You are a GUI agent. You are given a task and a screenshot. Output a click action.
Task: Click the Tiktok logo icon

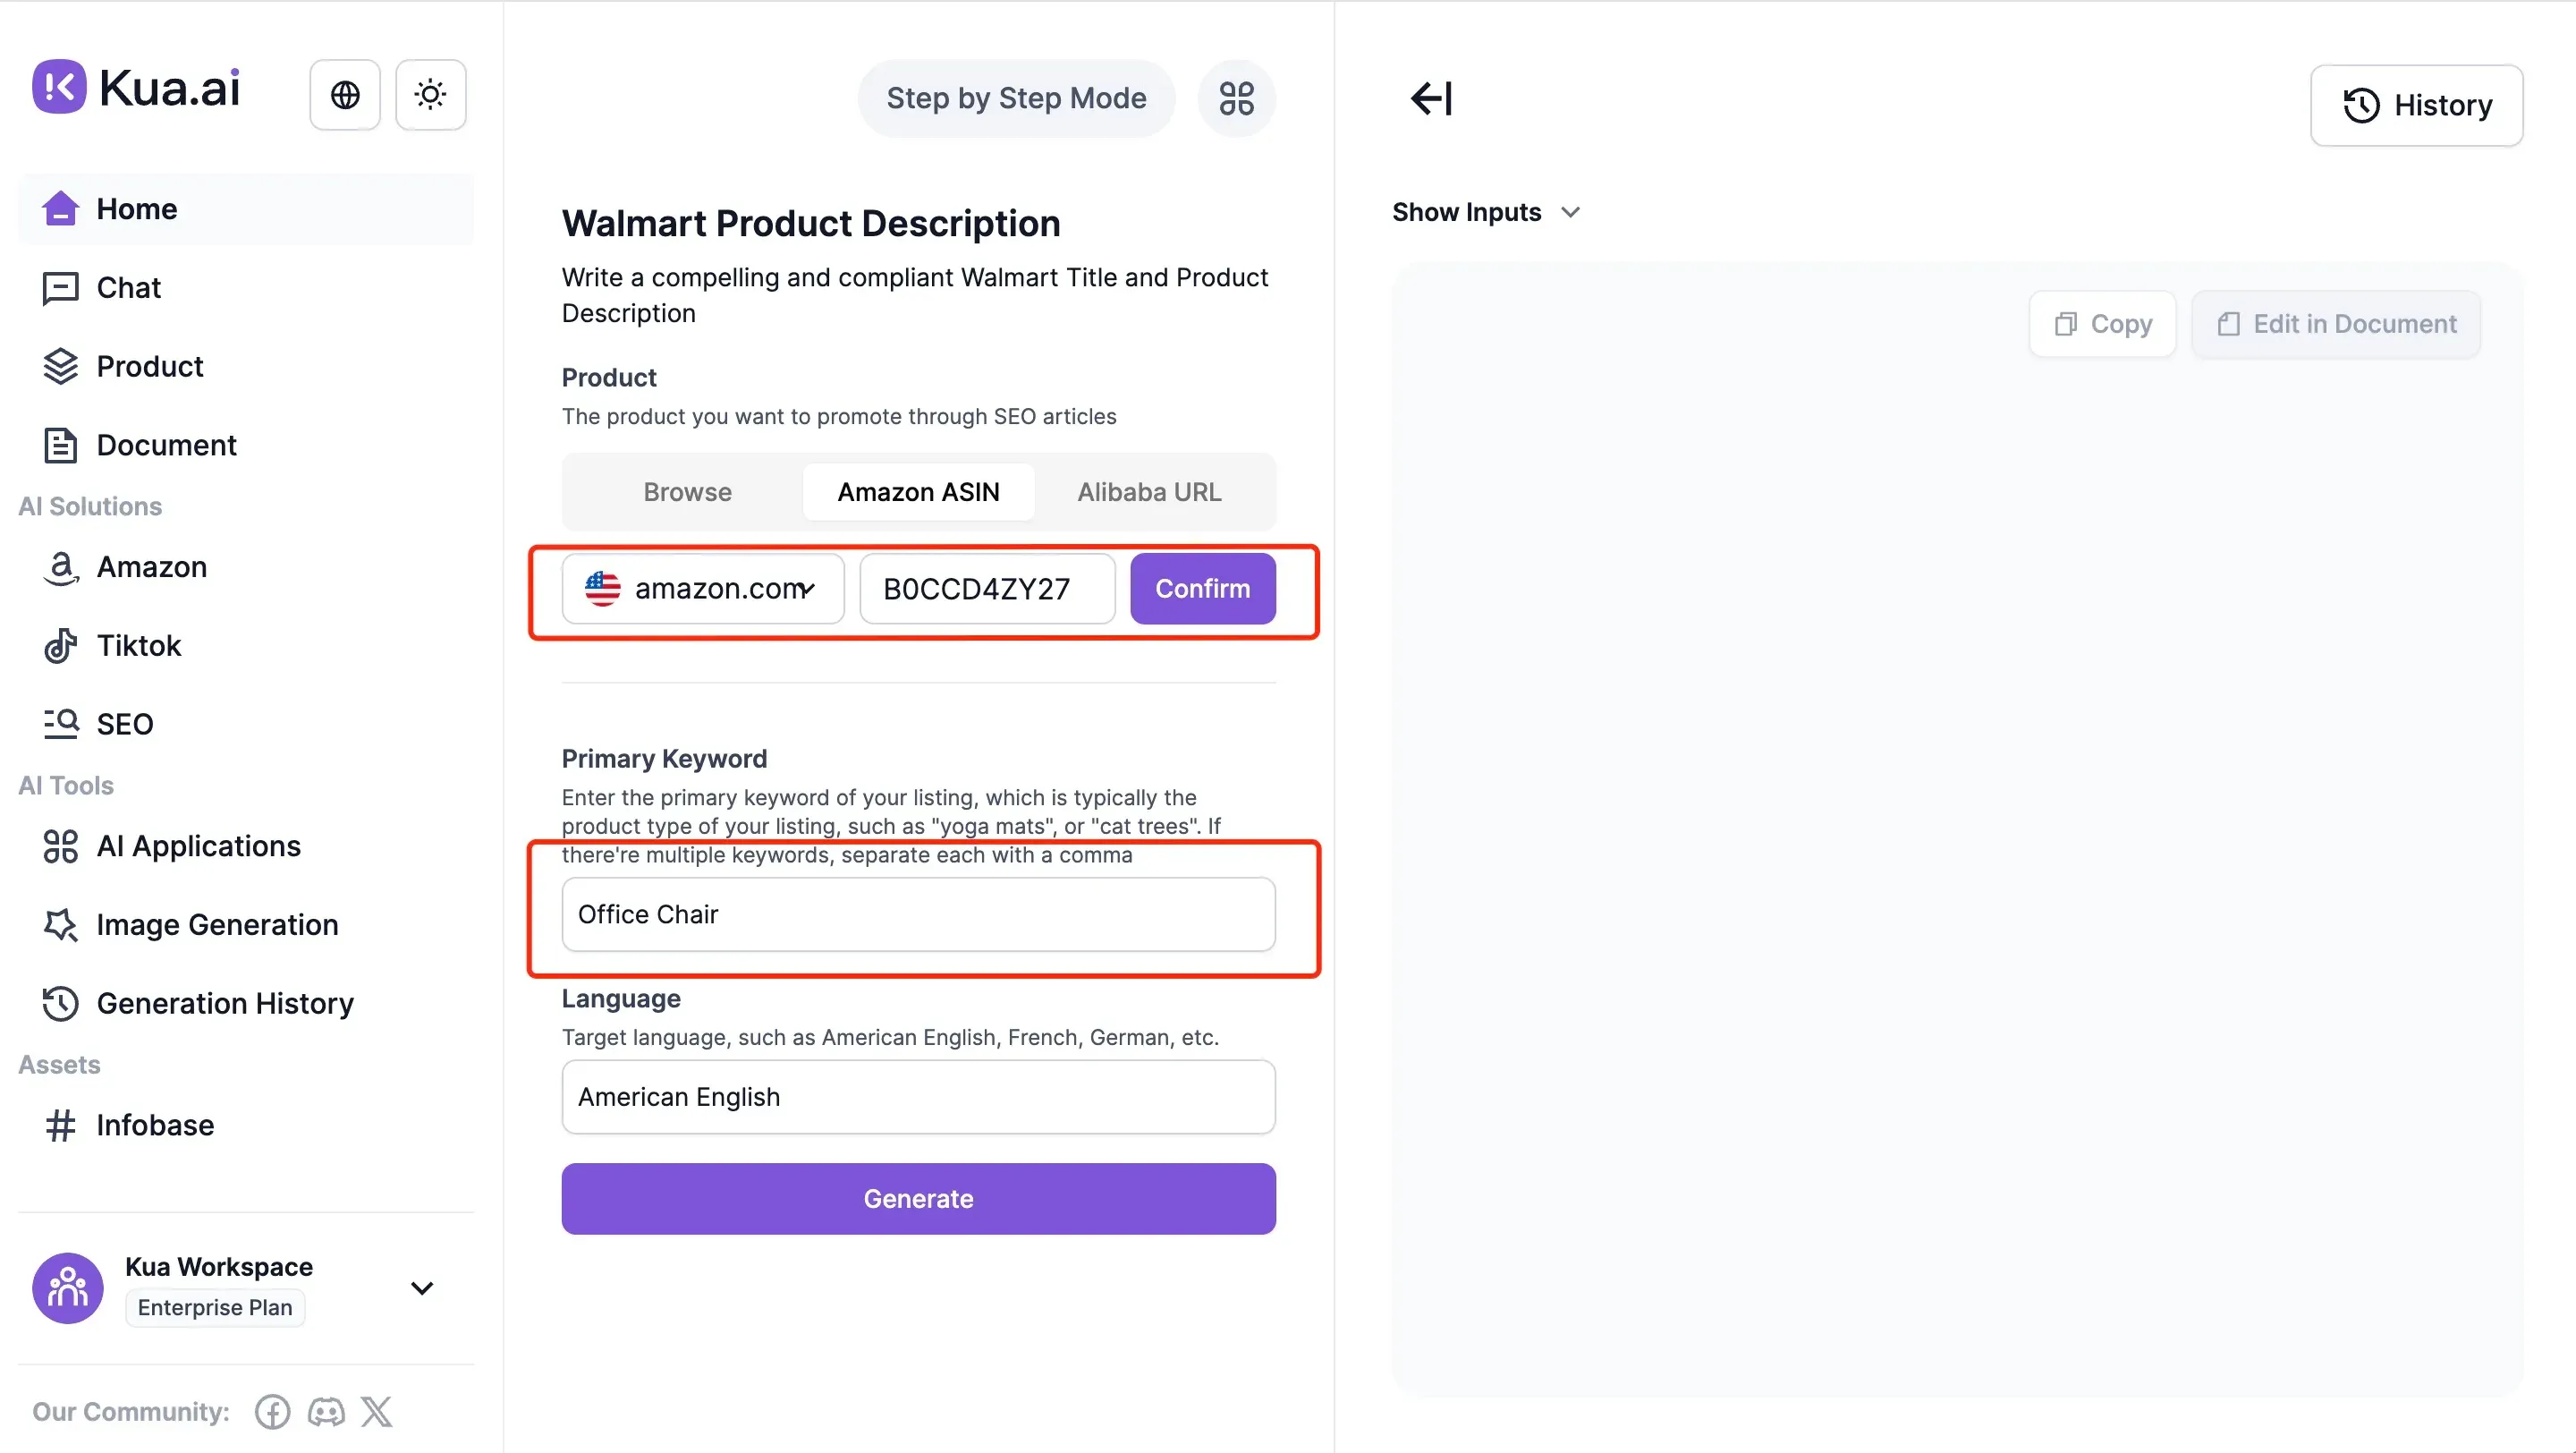pos(60,646)
